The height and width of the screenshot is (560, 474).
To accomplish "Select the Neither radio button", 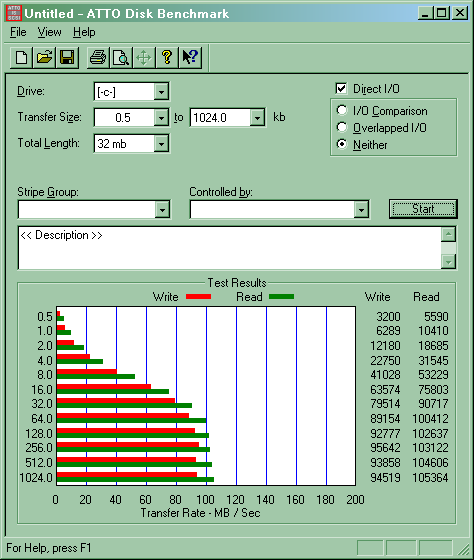I will pyautogui.click(x=342, y=144).
